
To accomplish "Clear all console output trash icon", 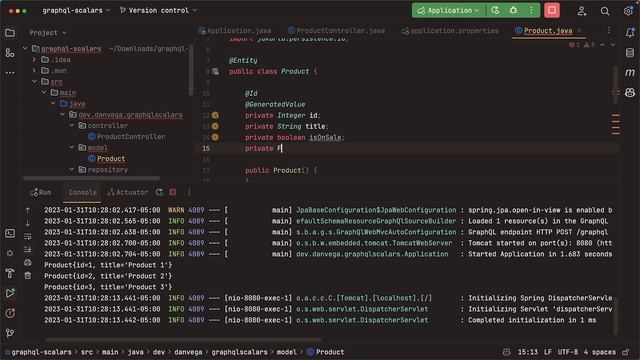I will (28, 276).
